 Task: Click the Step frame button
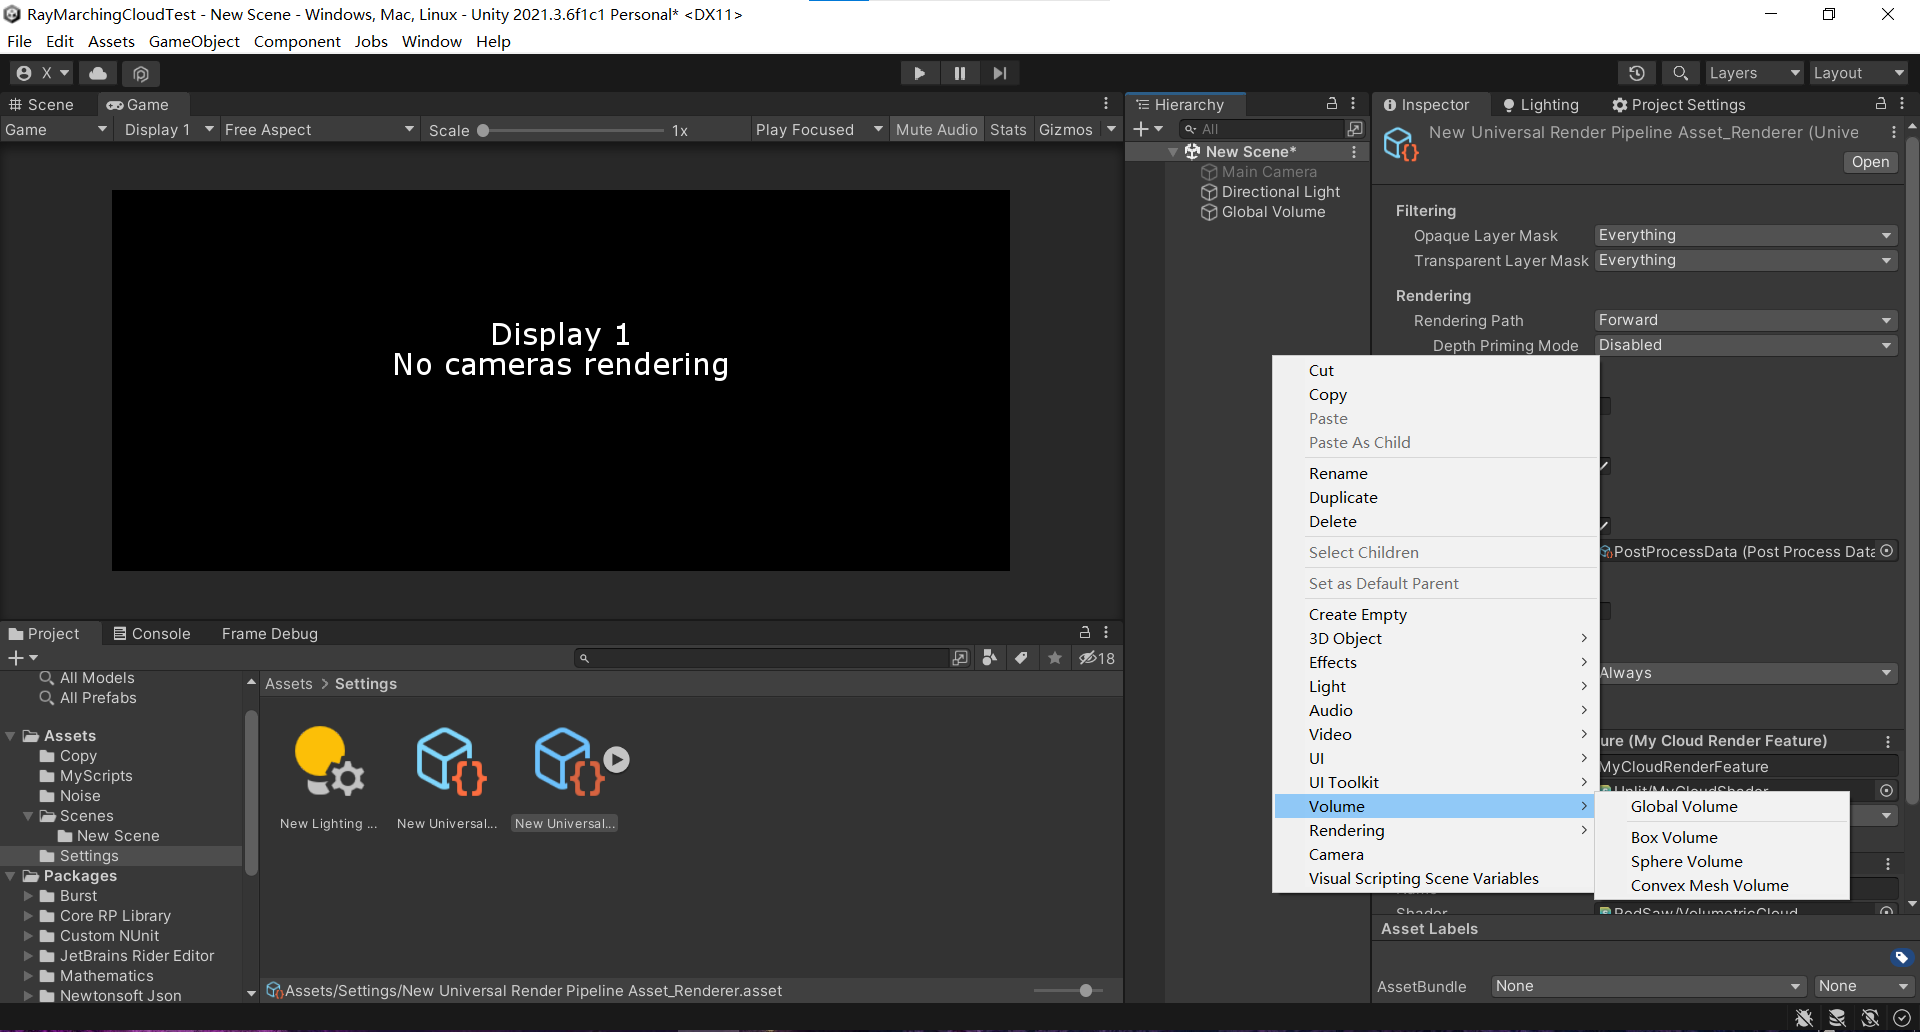[999, 73]
